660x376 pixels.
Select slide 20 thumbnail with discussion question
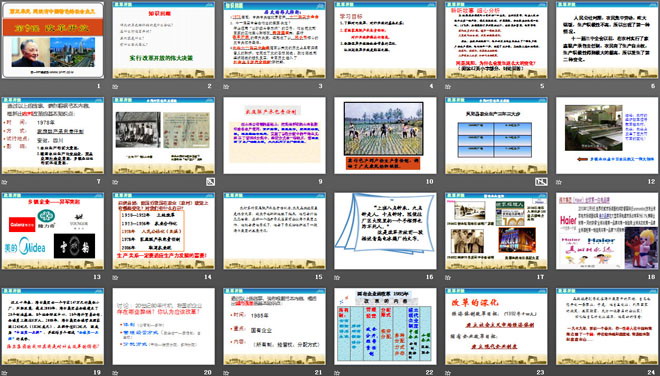(163, 326)
